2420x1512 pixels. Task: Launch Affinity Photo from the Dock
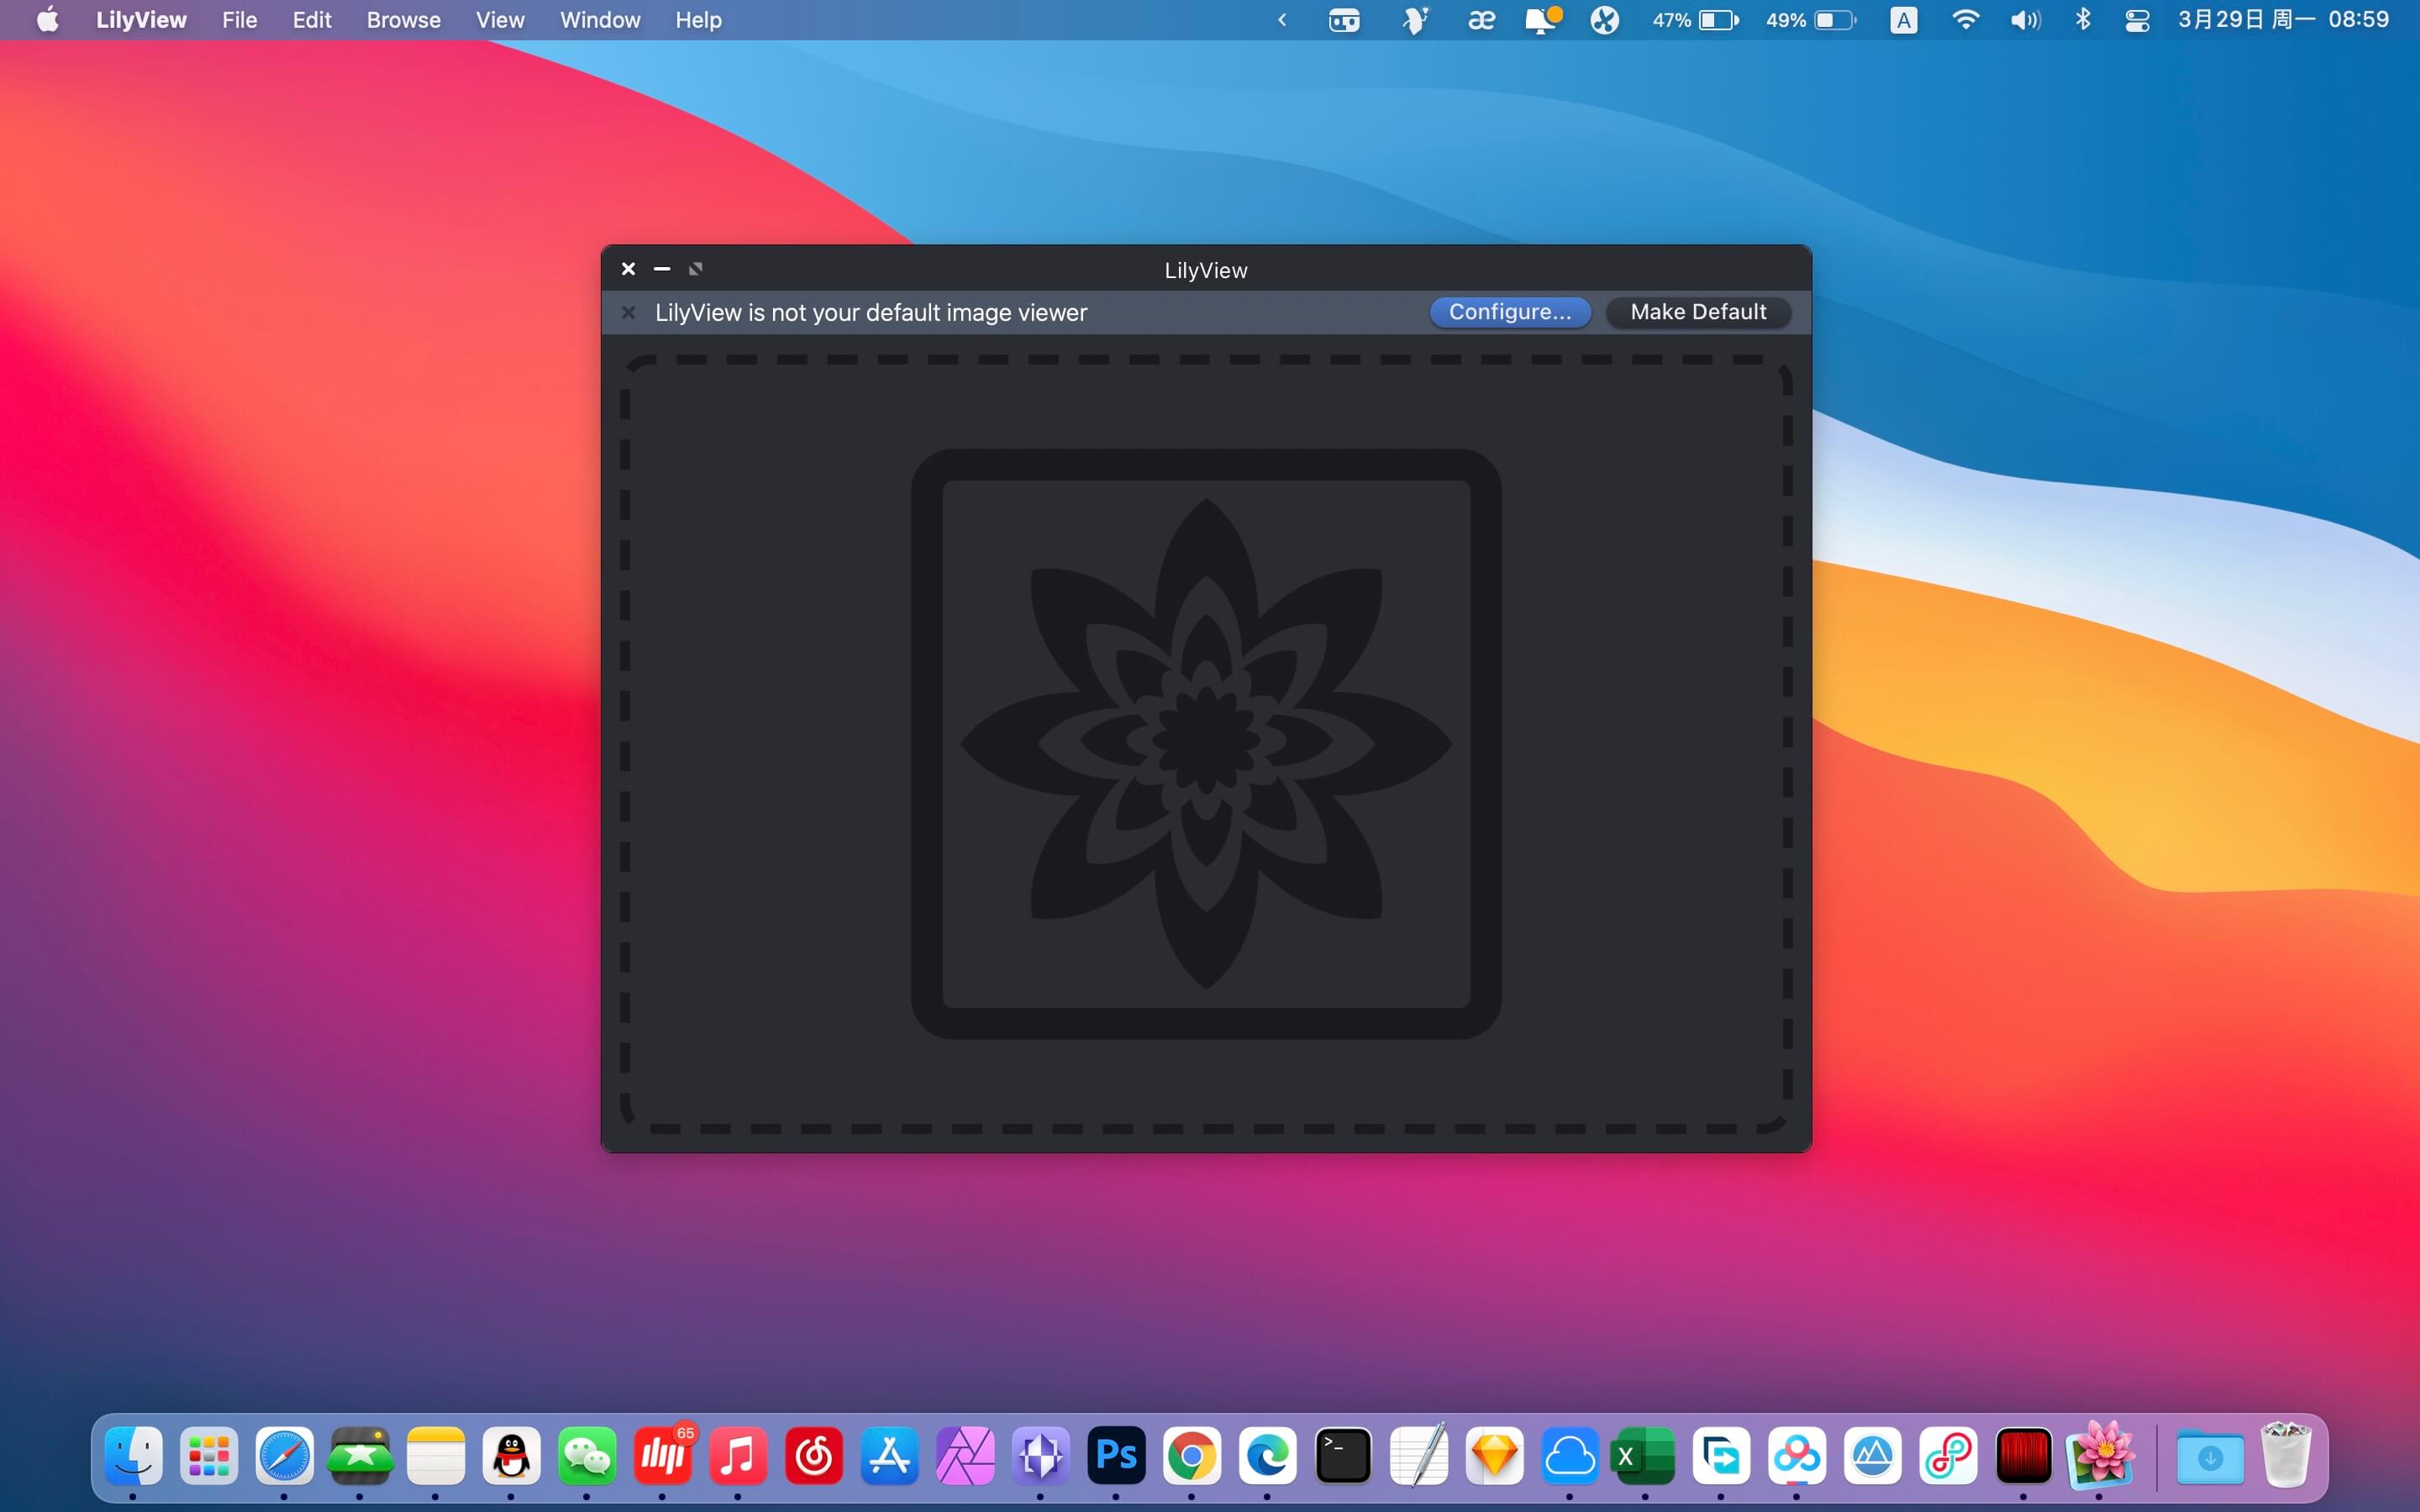[965, 1456]
